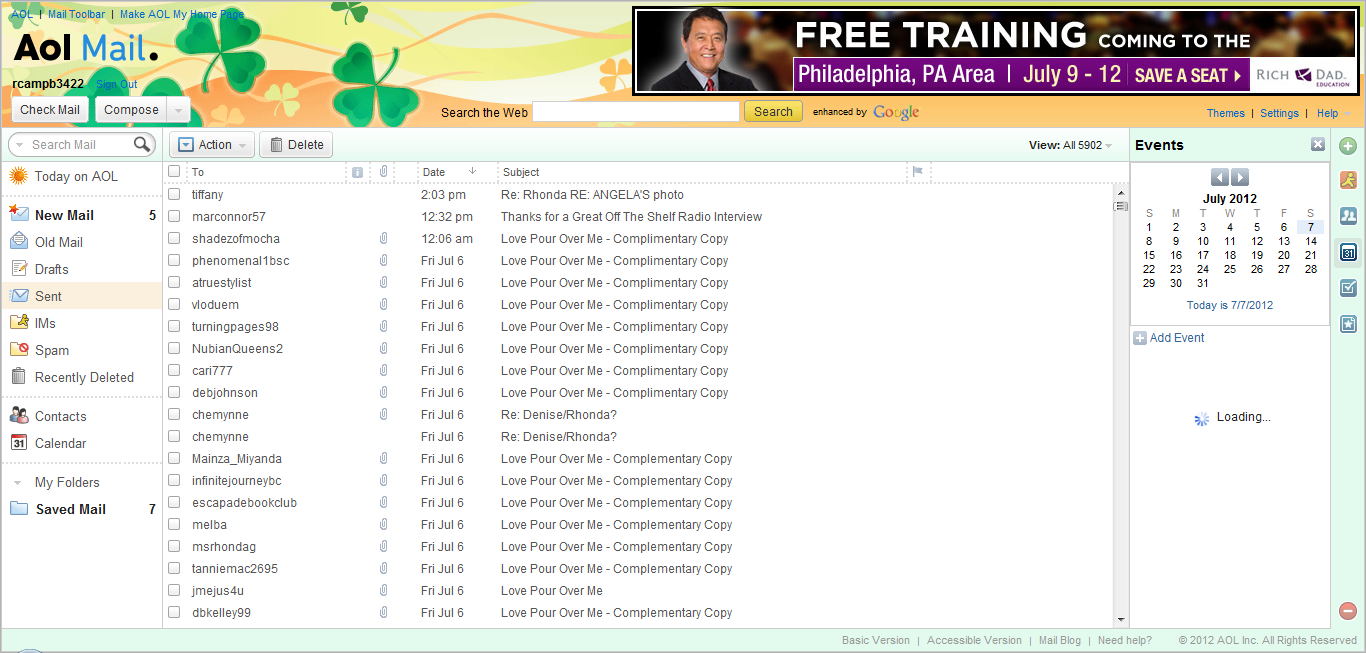Open message 'Thanks for a Great Off The Shelf Radio Interview'
This screenshot has width=1366, height=653.
(x=631, y=217)
